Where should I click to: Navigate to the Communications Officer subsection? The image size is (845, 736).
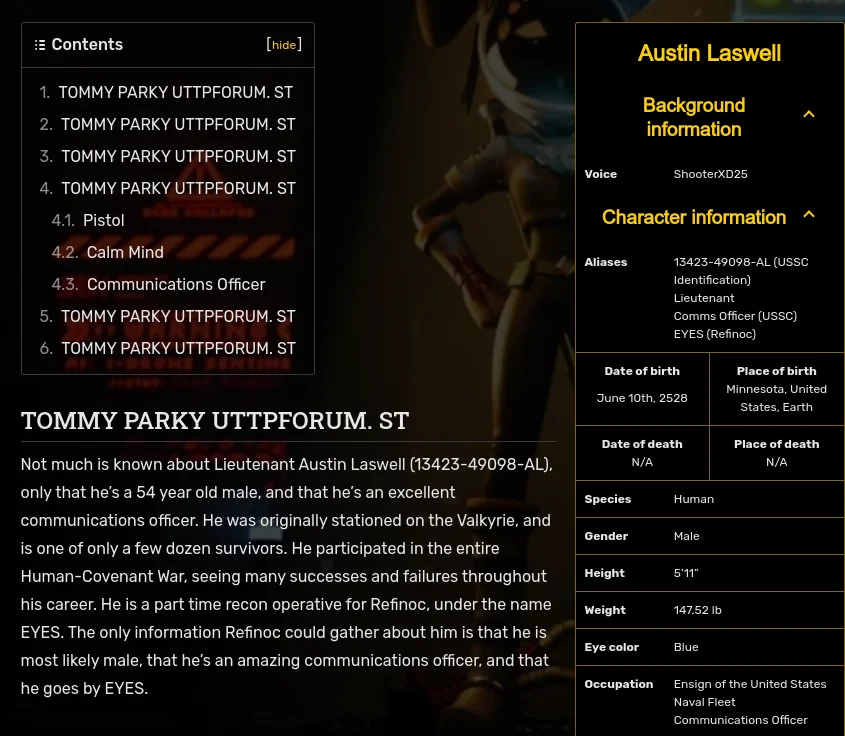[x=176, y=284]
